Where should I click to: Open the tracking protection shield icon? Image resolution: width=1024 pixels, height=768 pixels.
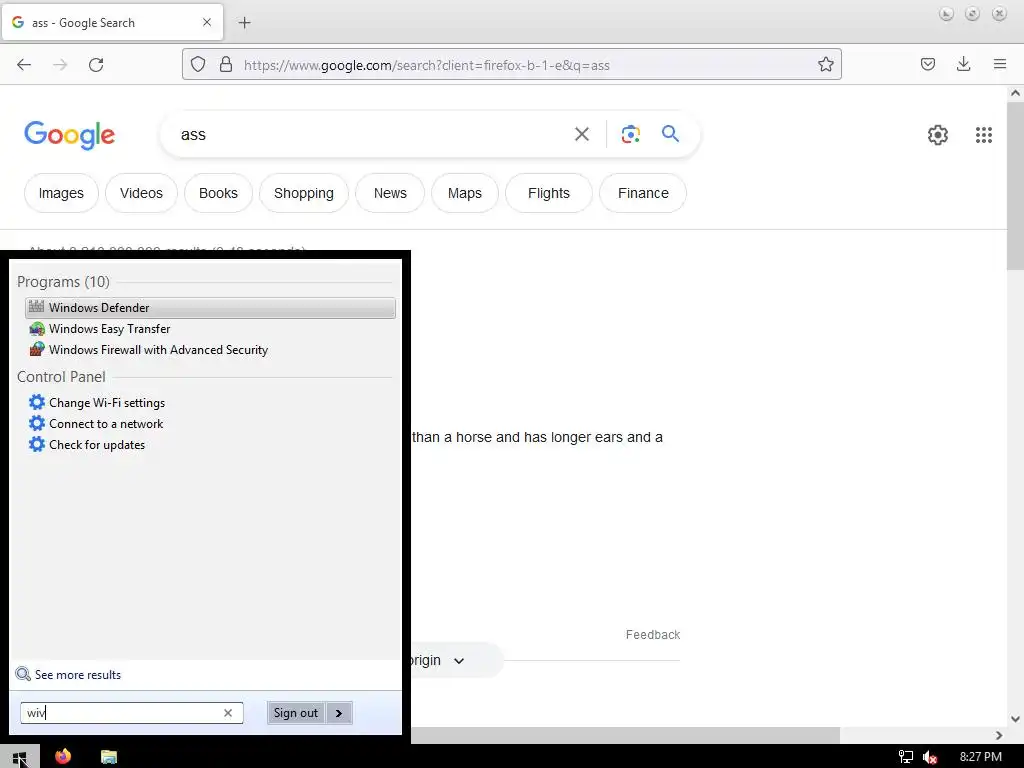(198, 64)
